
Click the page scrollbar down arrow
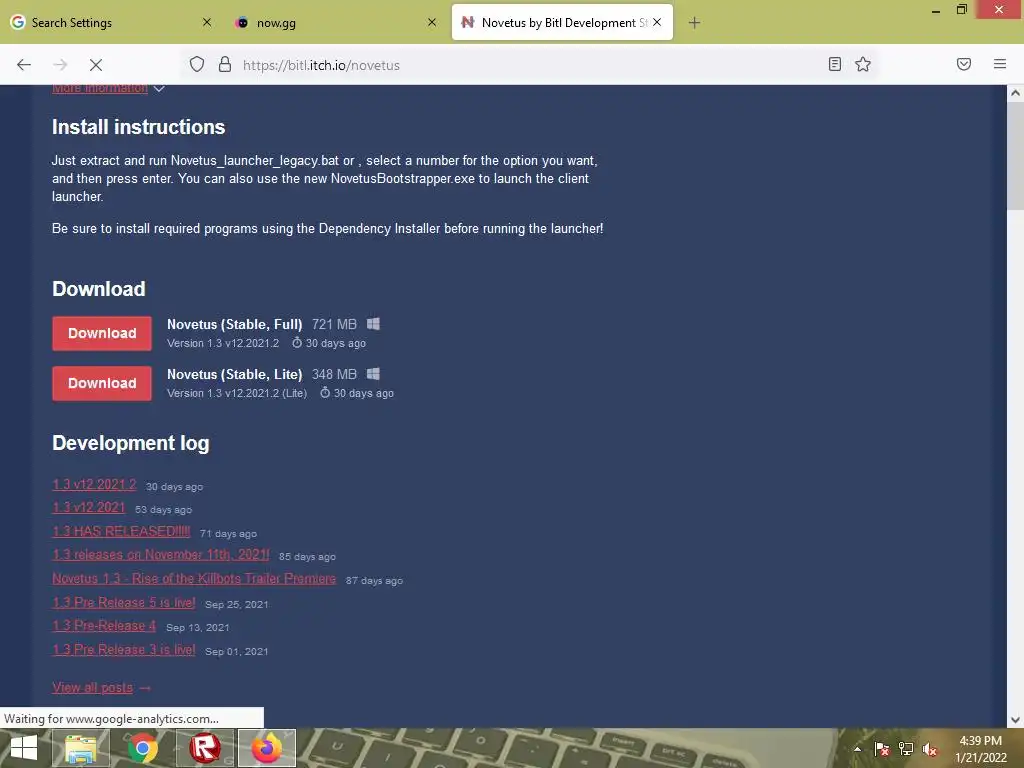1015,720
